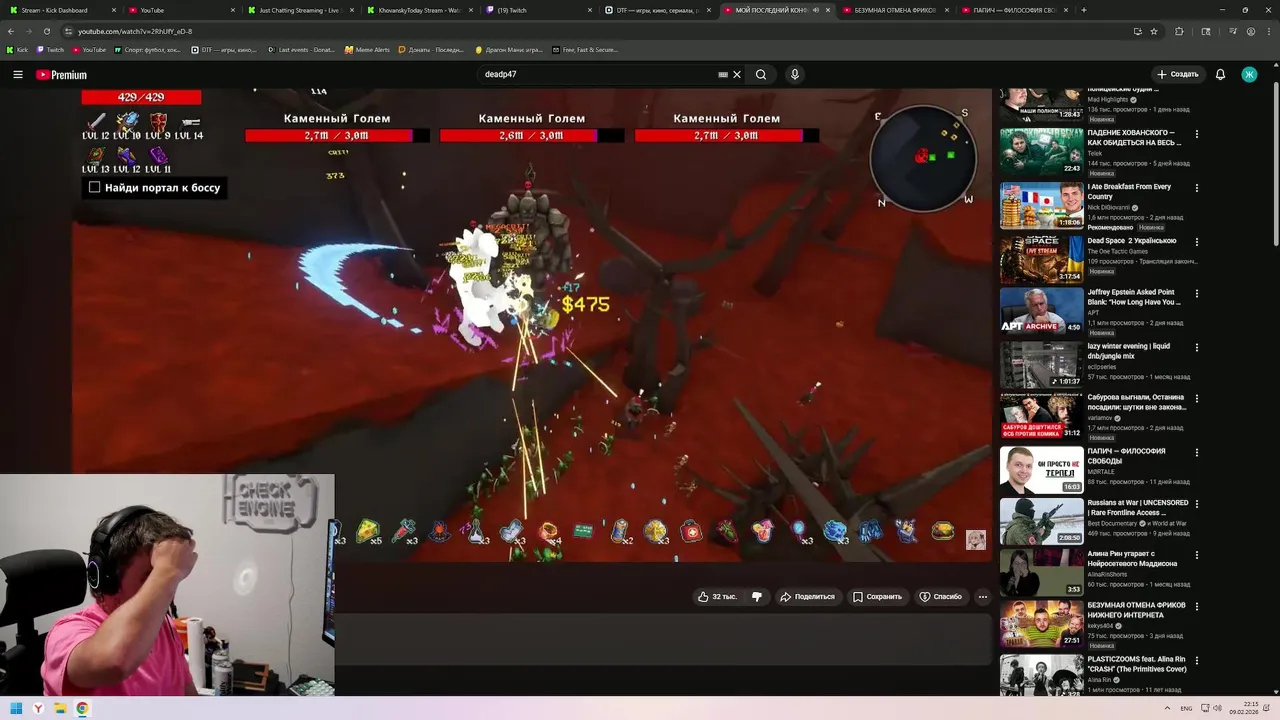The width and height of the screenshot is (1280, 720).
Task: Open options menu for PLASTICZOOMS feat. Alina Rin
Action: (x=1197, y=661)
